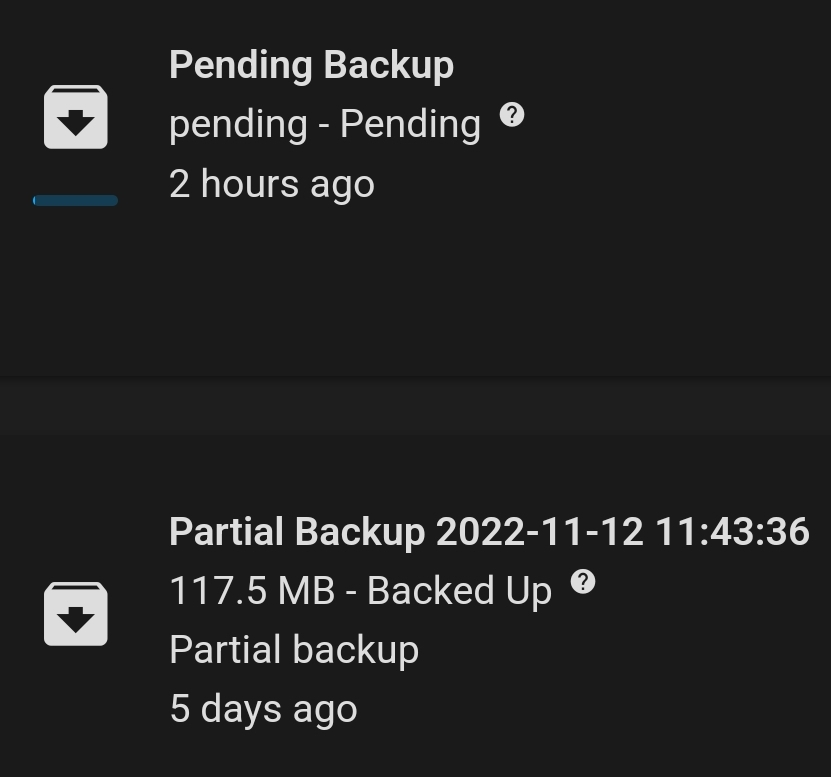The width and height of the screenshot is (831, 777).
Task: Click the 5 days ago timestamp
Action: point(263,708)
